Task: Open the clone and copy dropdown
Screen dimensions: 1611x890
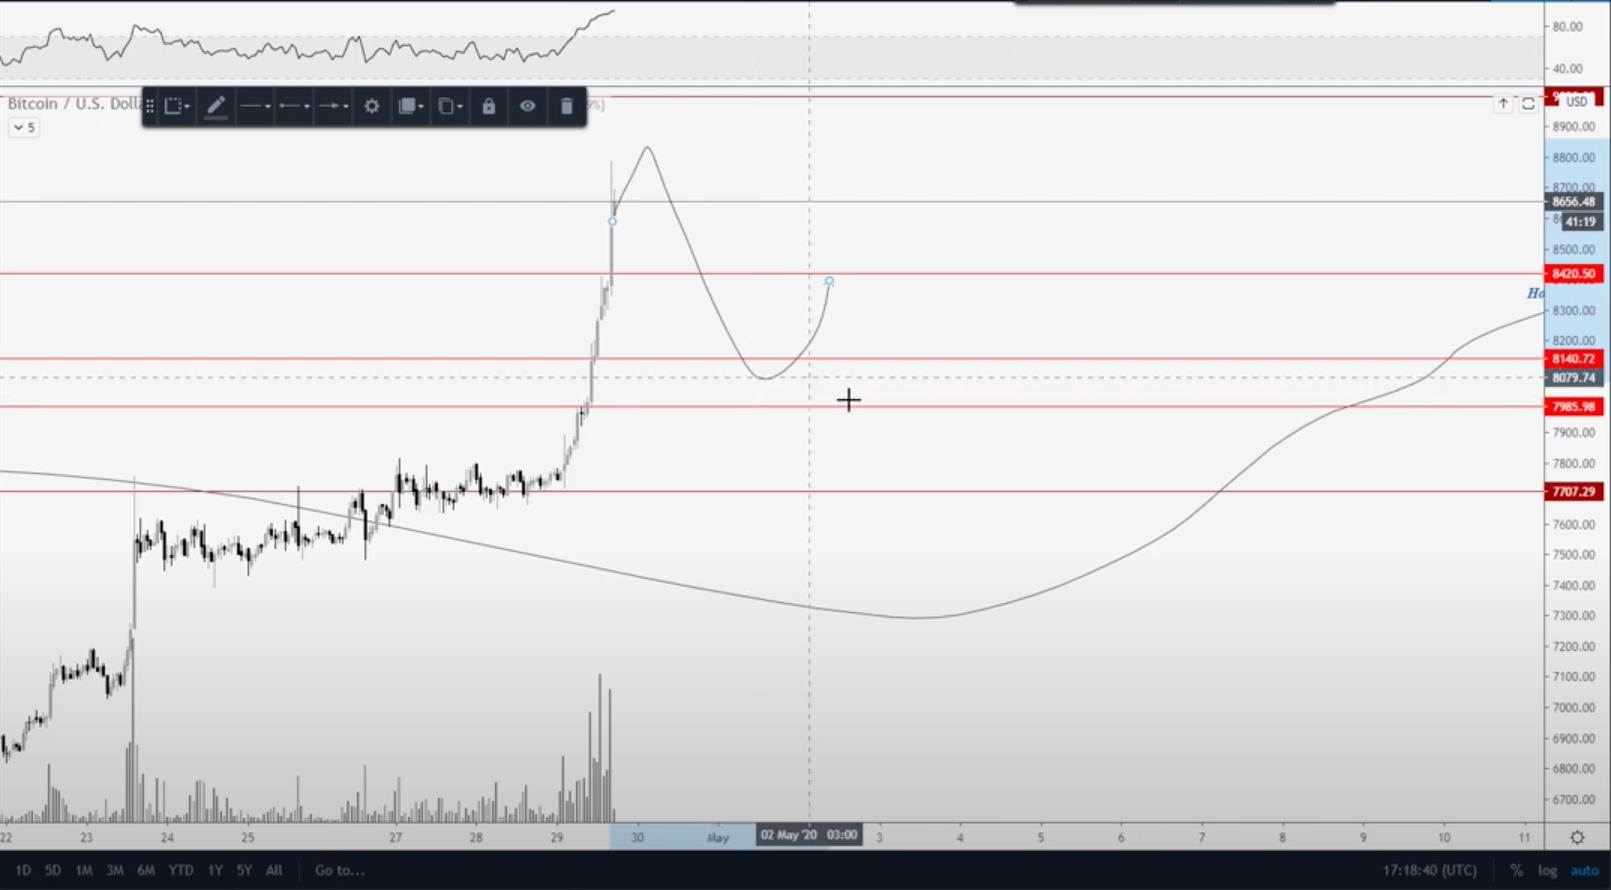Action: tap(449, 106)
